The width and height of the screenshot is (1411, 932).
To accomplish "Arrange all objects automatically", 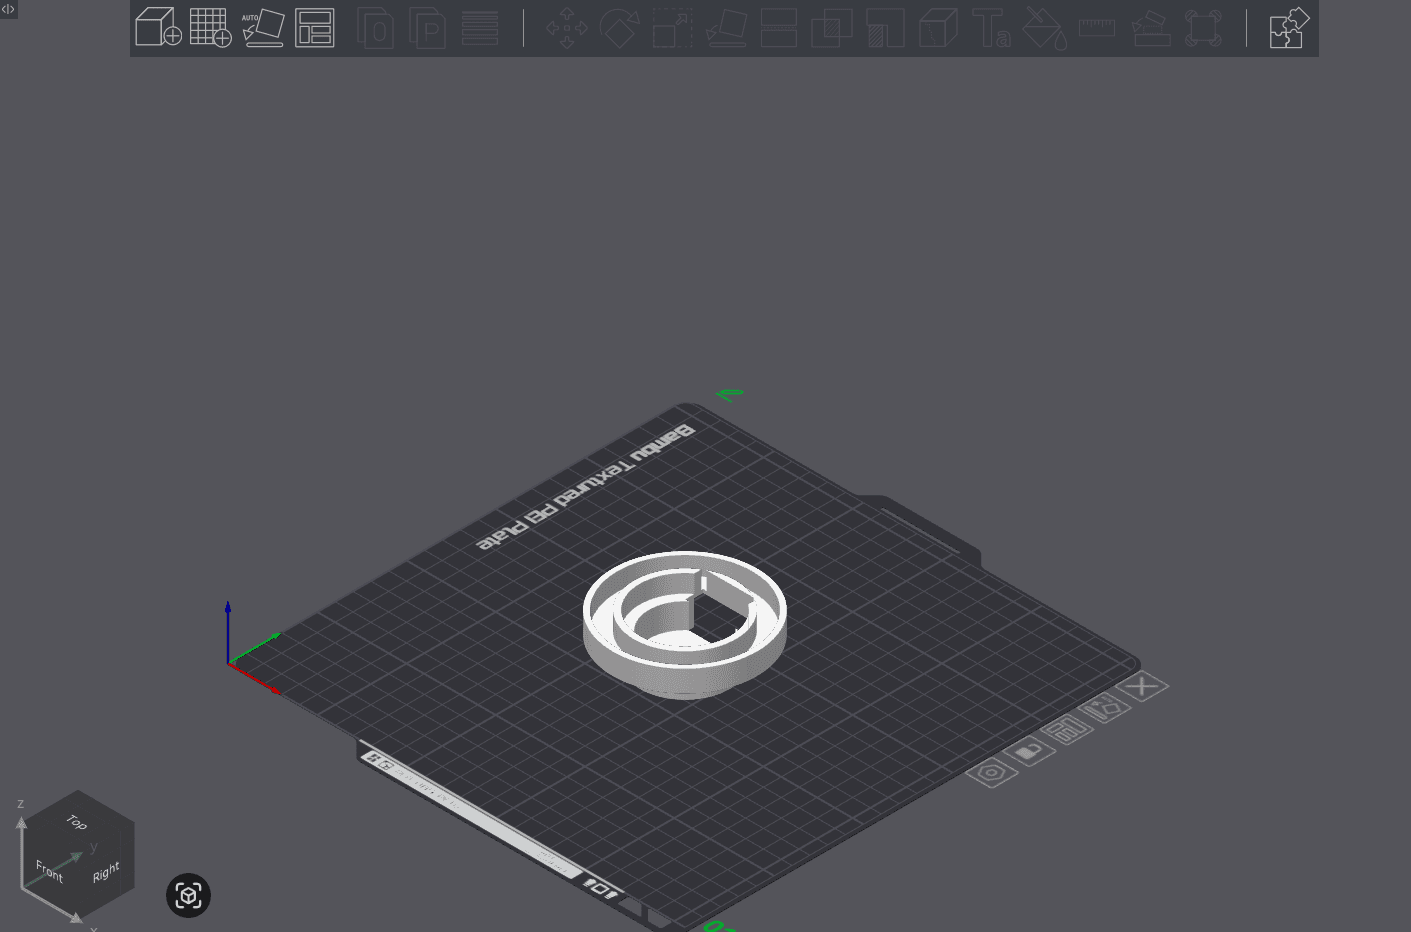I will click(314, 28).
